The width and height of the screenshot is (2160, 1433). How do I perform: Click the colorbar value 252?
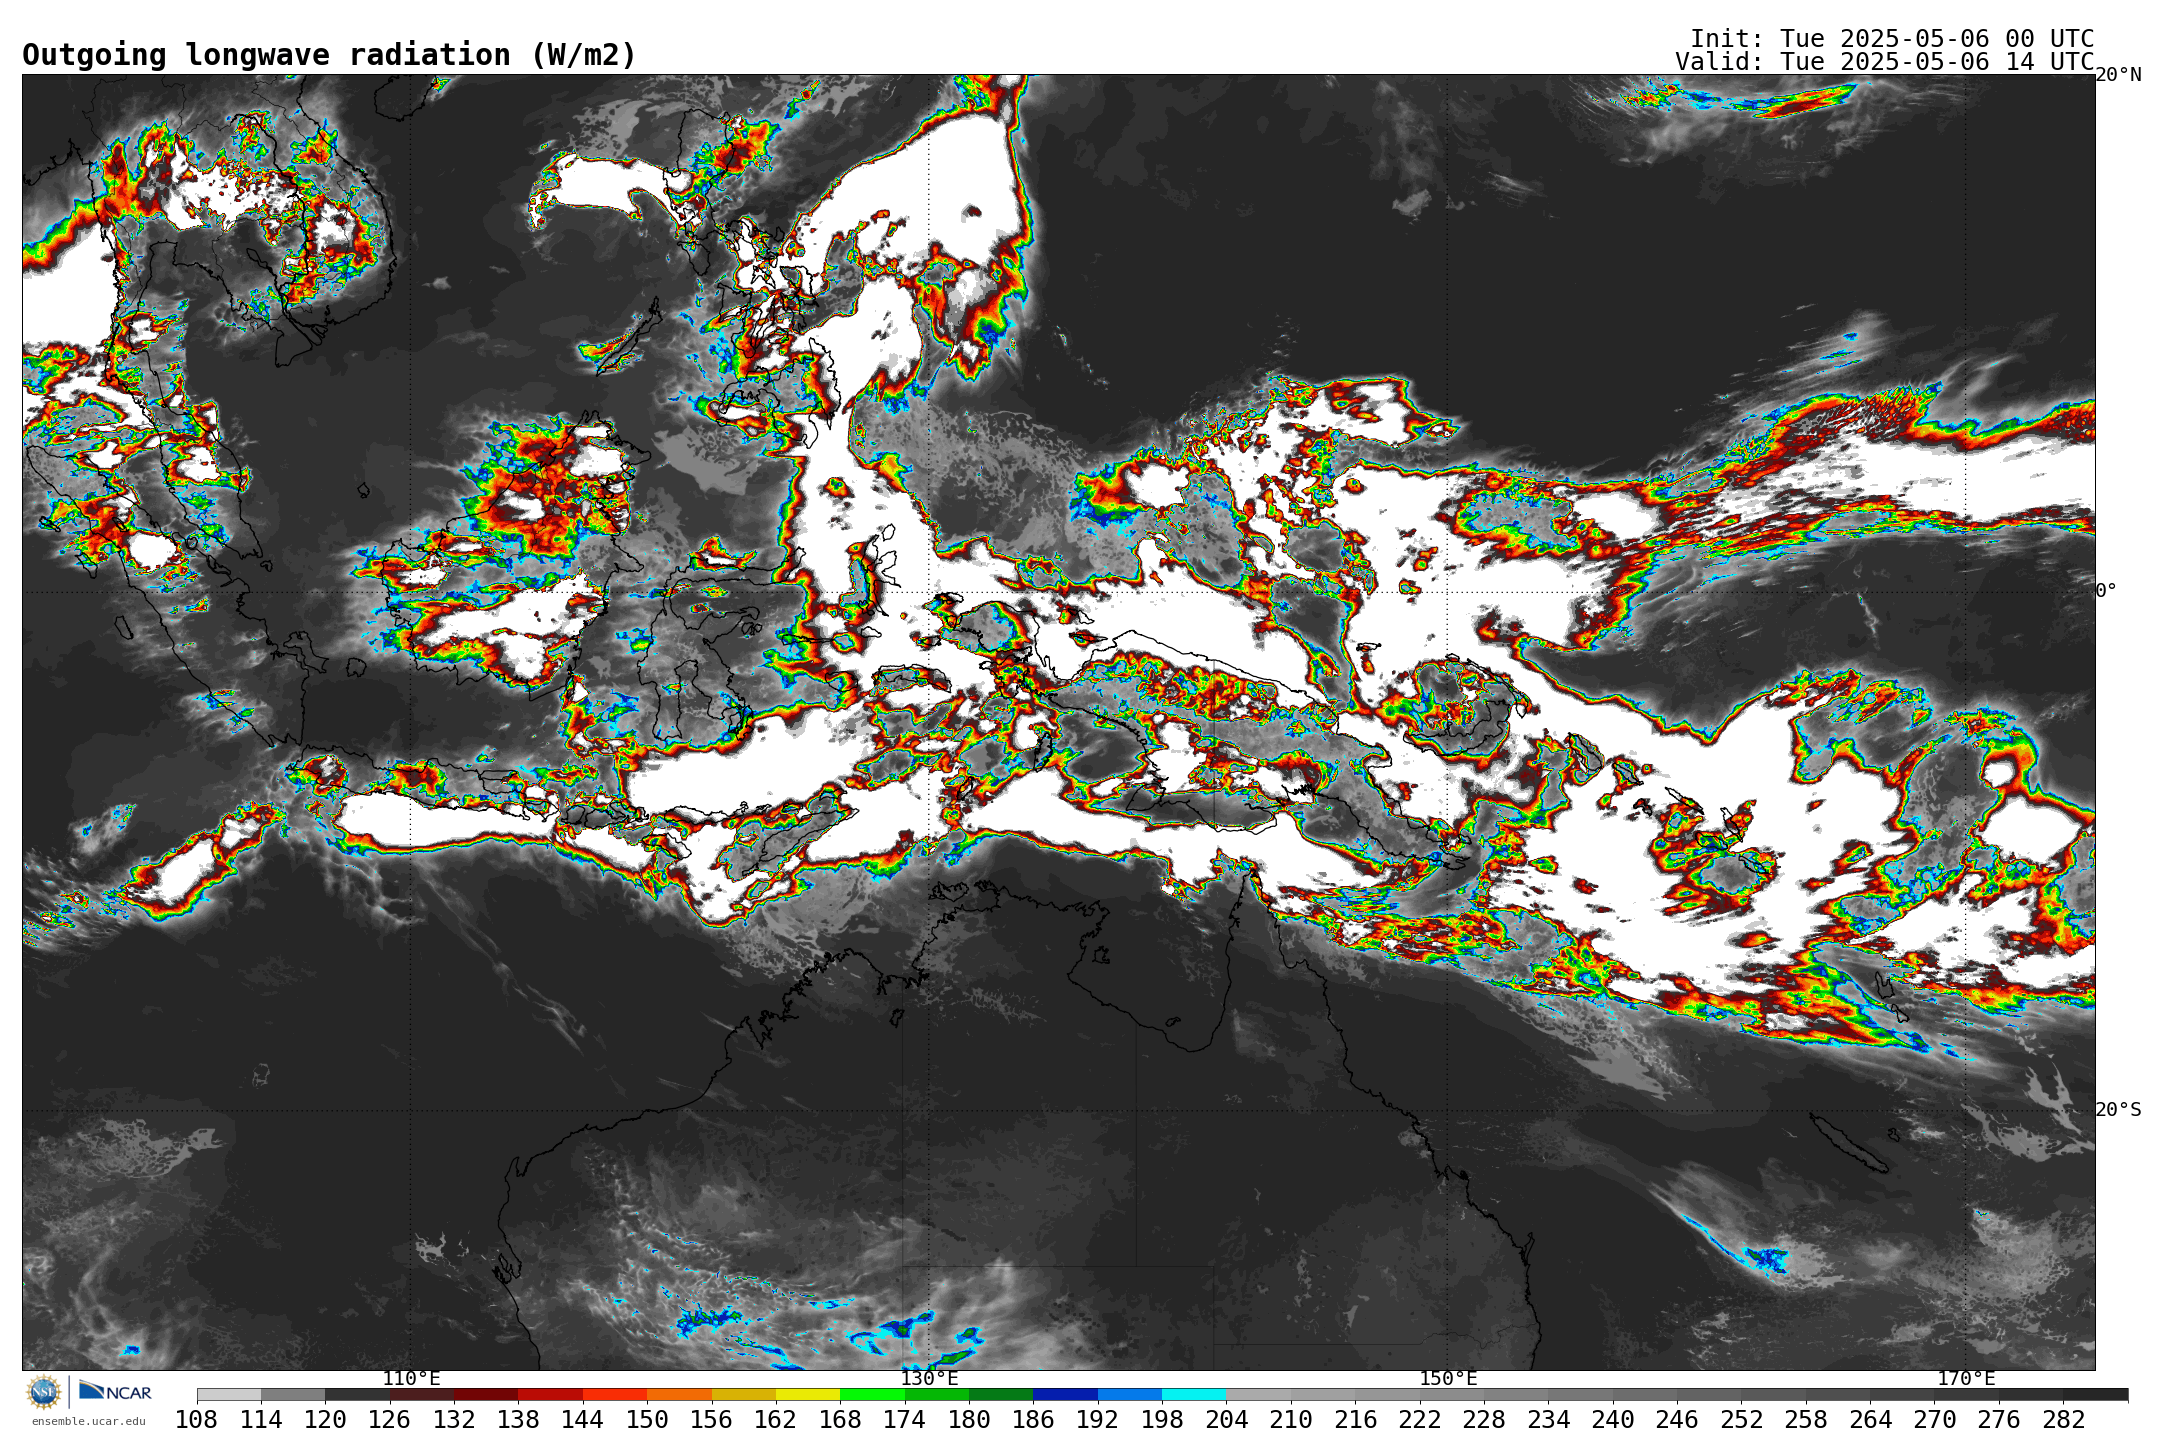pyautogui.click(x=1742, y=1419)
